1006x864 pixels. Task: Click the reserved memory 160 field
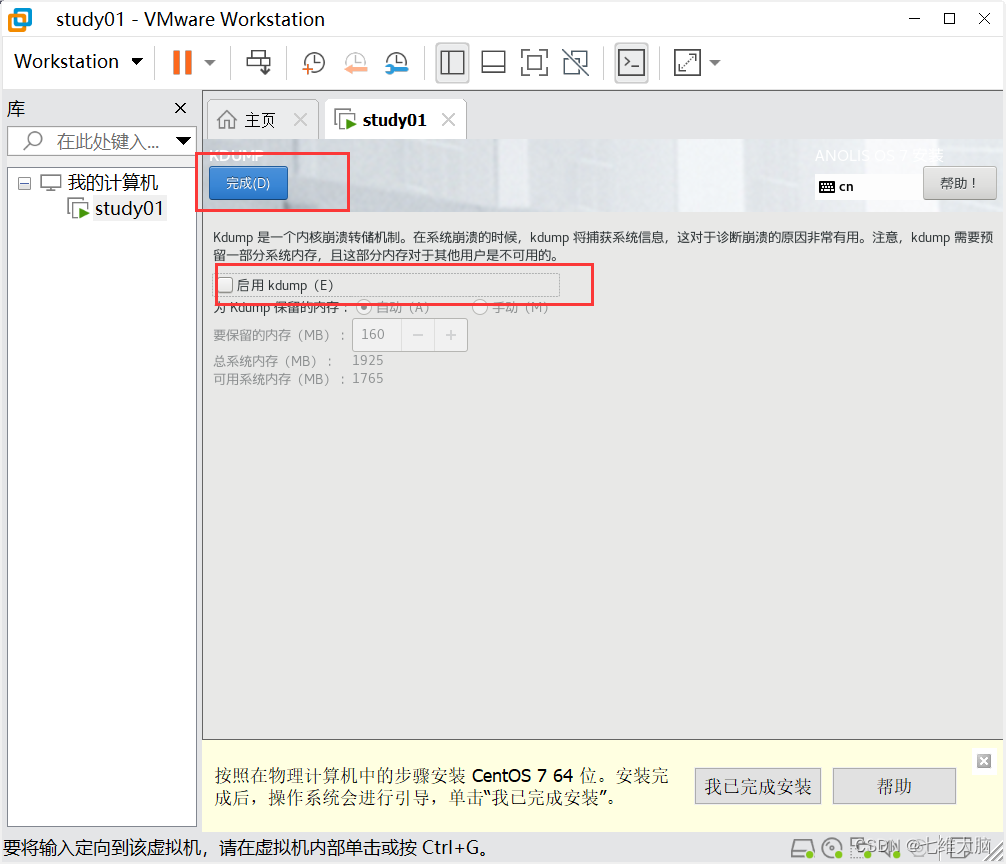(377, 335)
